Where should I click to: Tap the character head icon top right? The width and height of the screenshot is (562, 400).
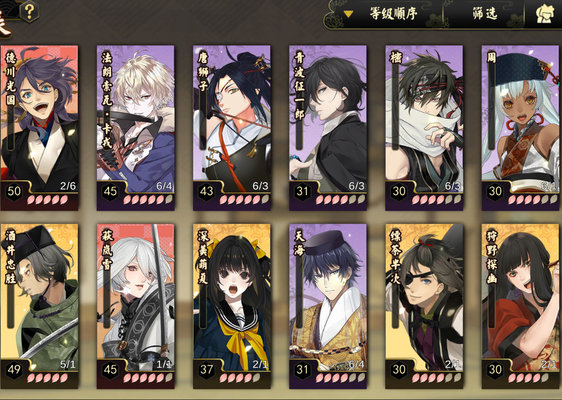tap(545, 14)
